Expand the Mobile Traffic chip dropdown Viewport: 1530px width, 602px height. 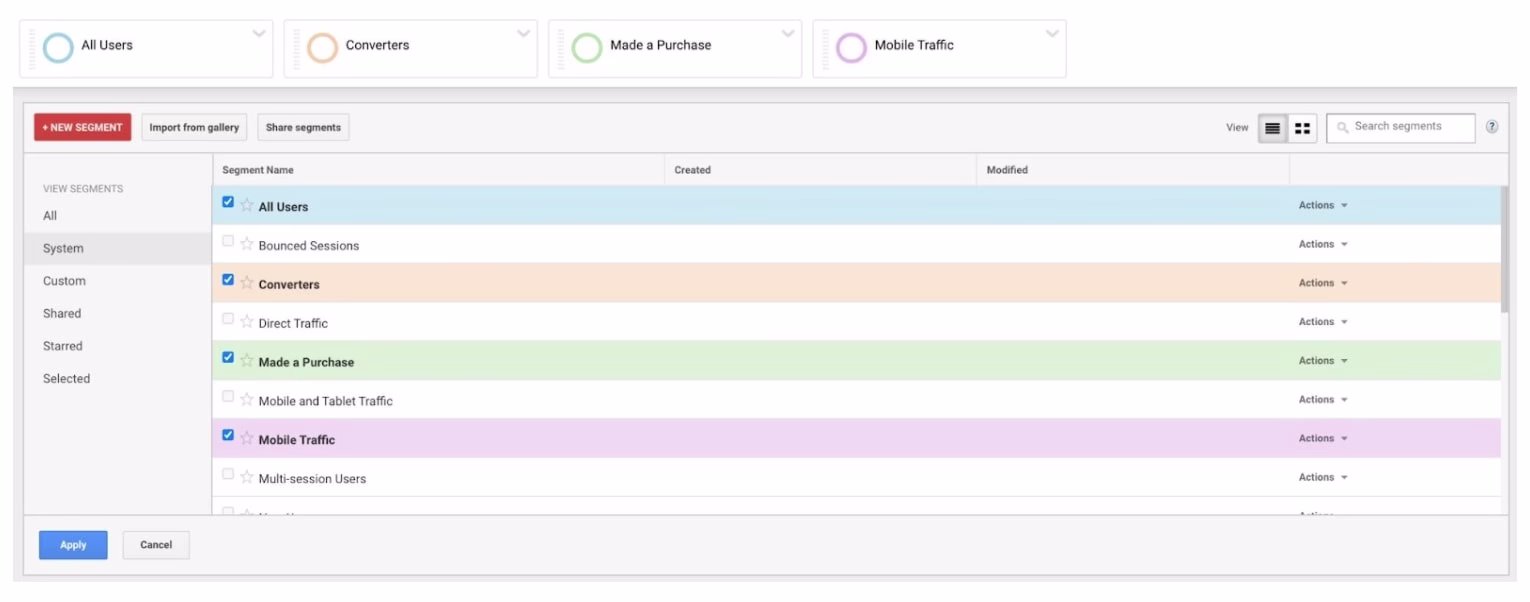coord(1050,35)
